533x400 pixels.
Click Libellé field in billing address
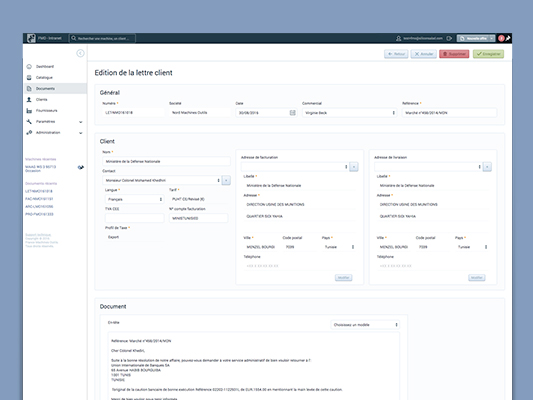299,186
